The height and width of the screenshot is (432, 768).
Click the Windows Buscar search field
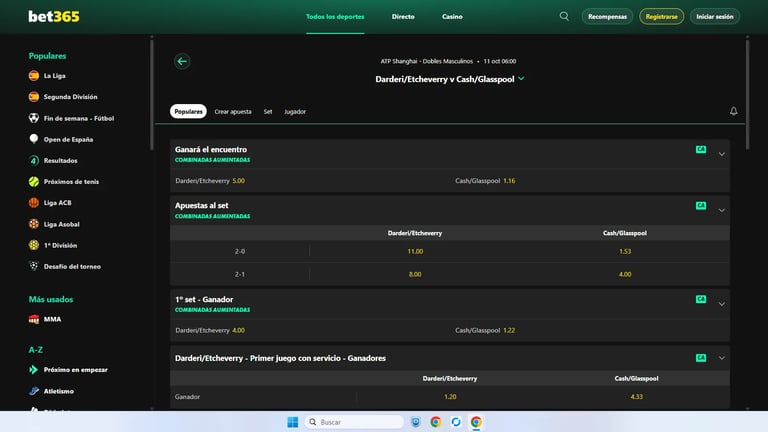click(x=354, y=422)
